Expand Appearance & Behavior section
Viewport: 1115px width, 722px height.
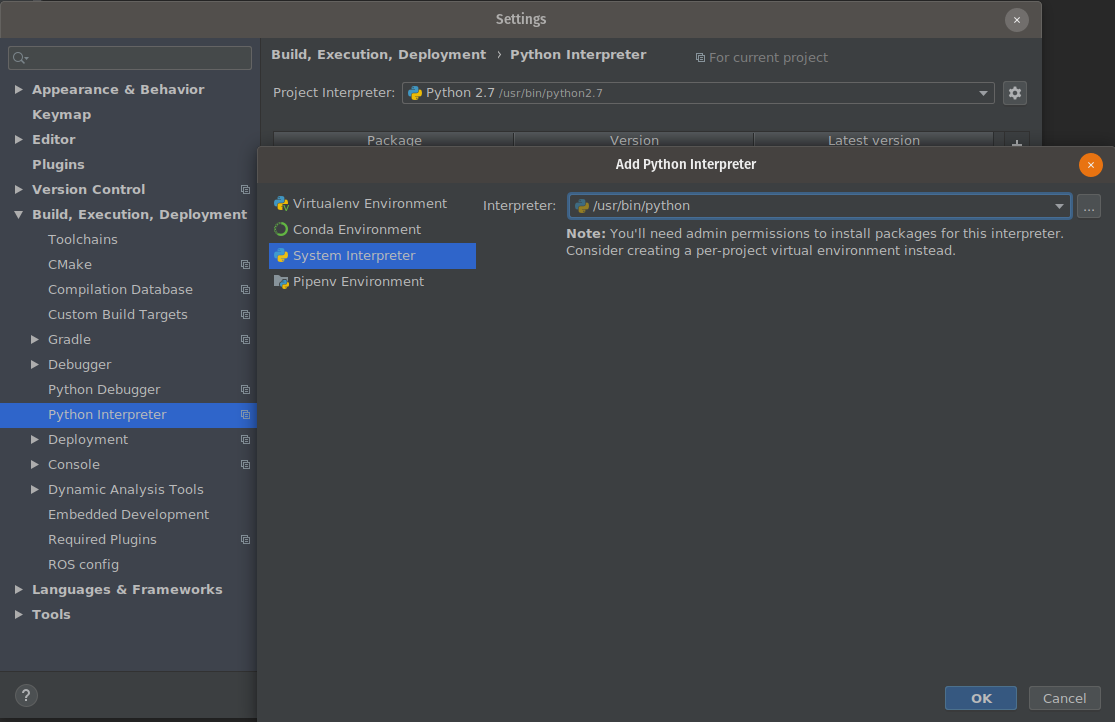click(18, 90)
